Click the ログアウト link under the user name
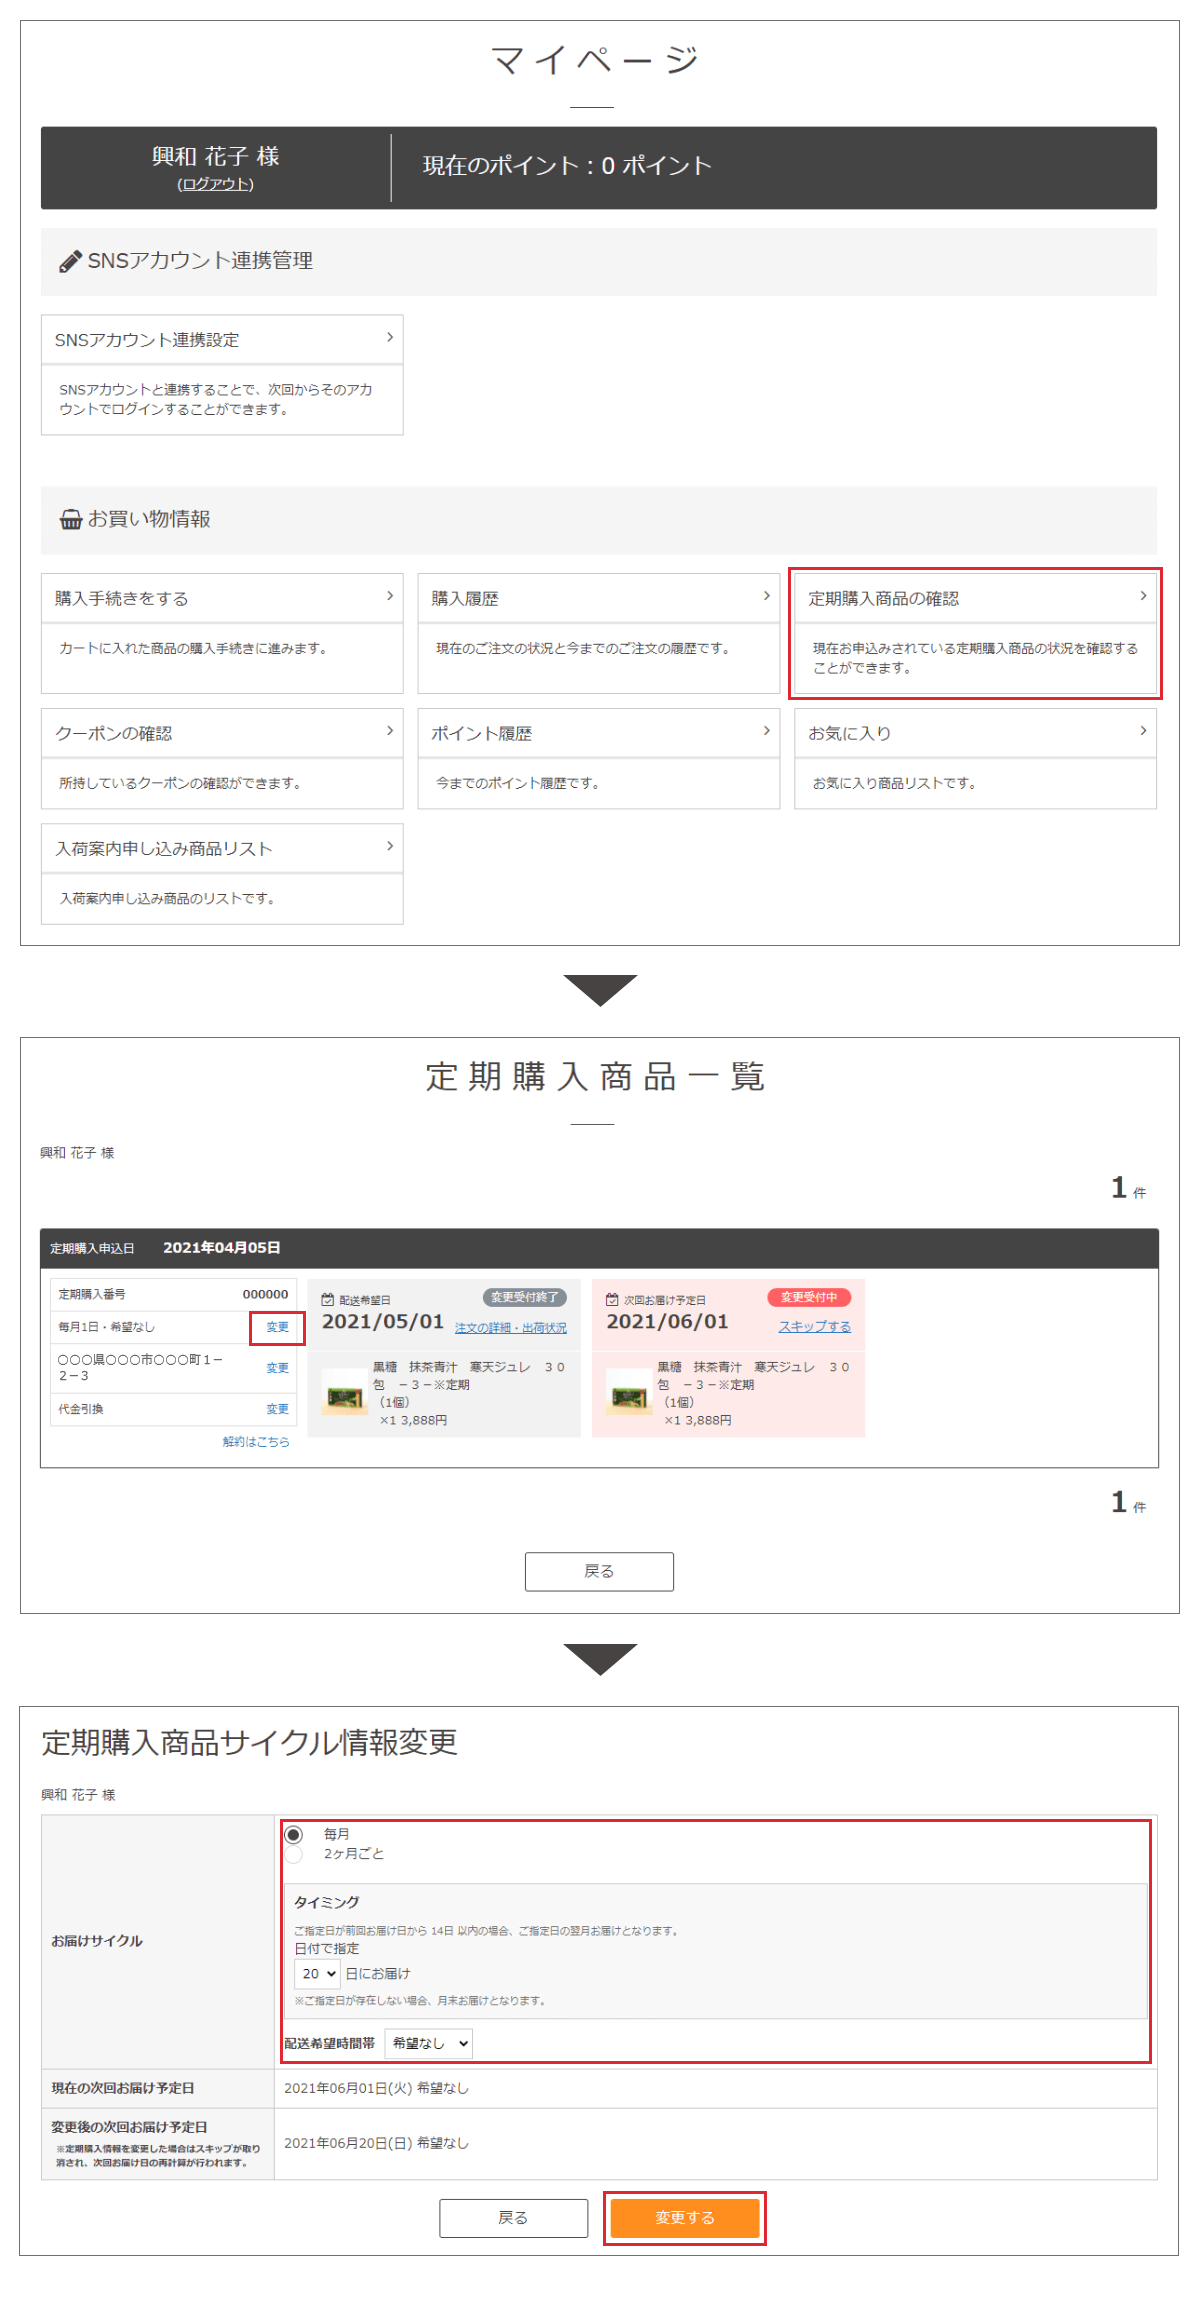This screenshot has width=1200, height=2310. tap(215, 184)
